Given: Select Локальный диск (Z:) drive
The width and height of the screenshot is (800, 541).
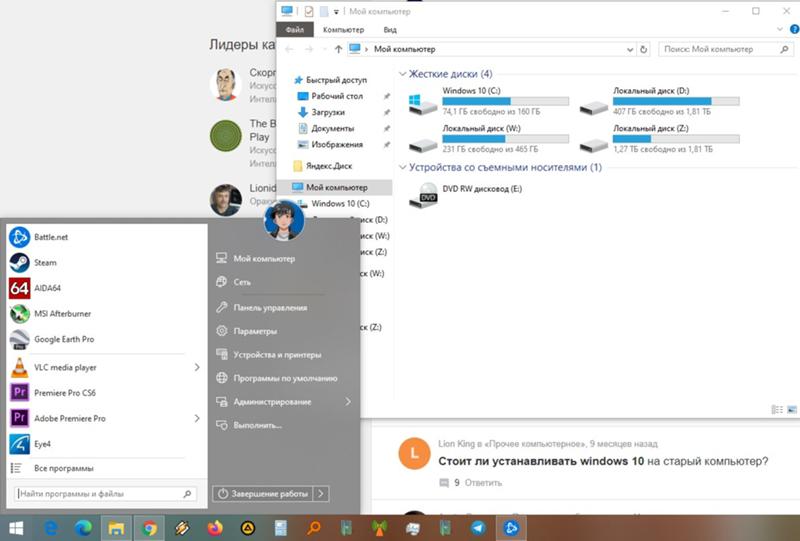Looking at the screenshot, I should (659, 138).
